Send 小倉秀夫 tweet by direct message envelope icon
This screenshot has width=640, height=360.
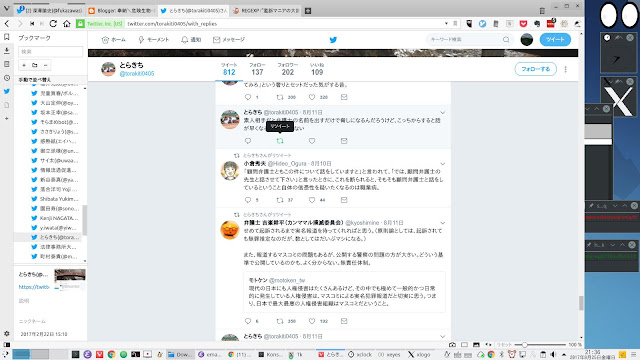point(344,200)
